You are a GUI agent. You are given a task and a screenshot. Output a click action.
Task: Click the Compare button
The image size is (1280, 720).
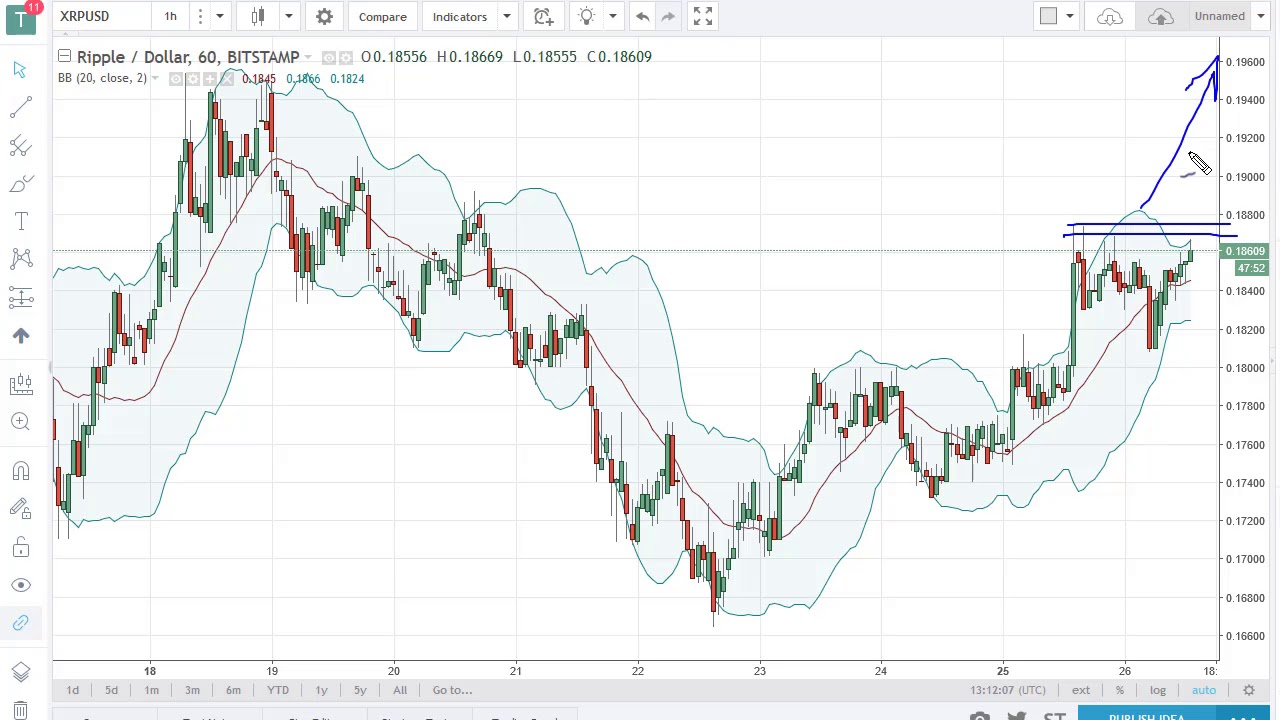click(x=382, y=16)
